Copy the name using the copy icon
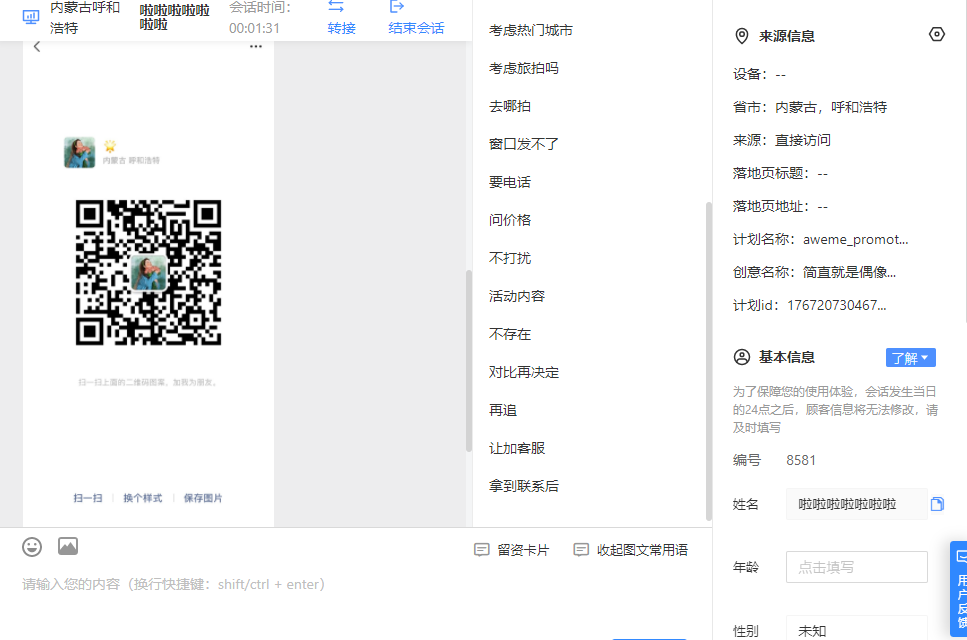 tap(937, 504)
